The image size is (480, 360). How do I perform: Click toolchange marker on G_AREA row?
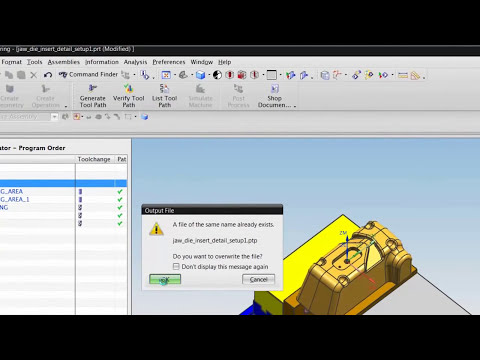[x=80, y=192]
